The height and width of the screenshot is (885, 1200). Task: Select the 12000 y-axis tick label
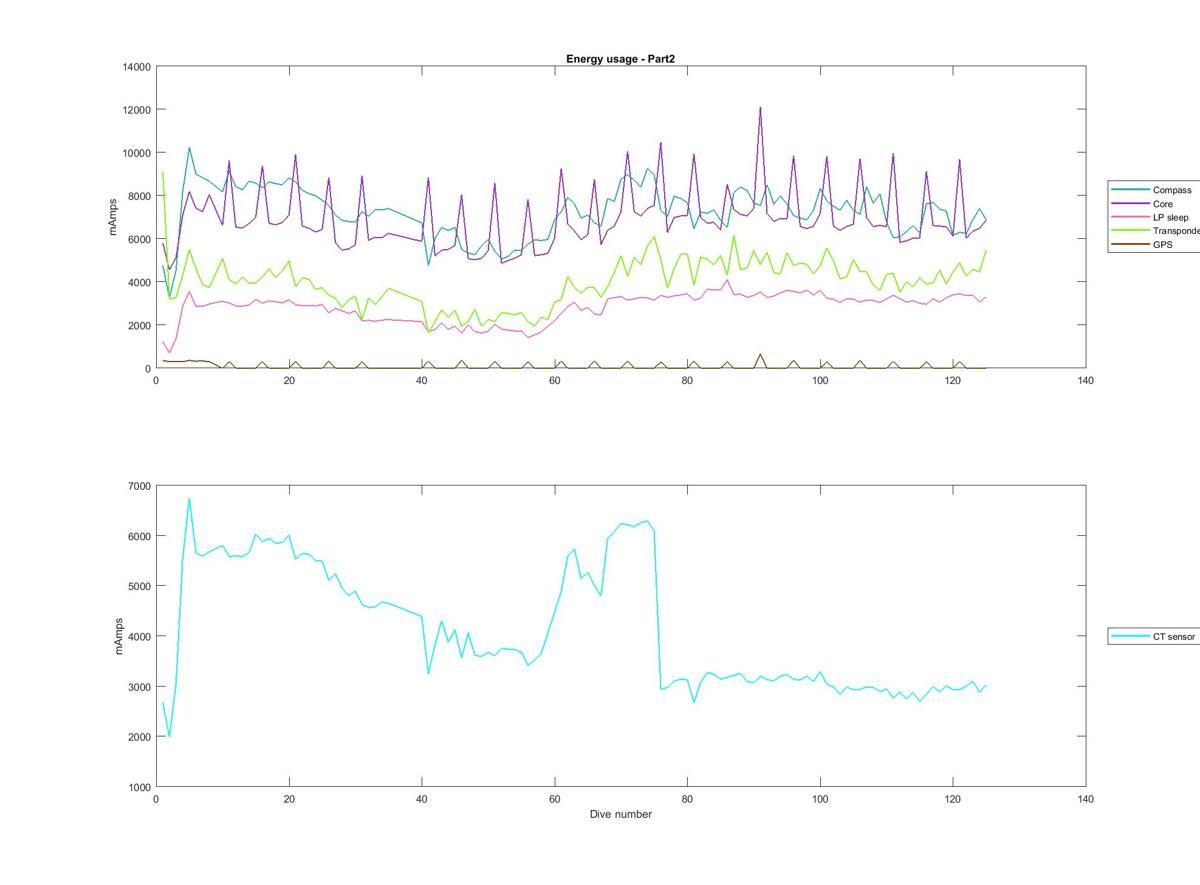pyautogui.click(x=137, y=110)
